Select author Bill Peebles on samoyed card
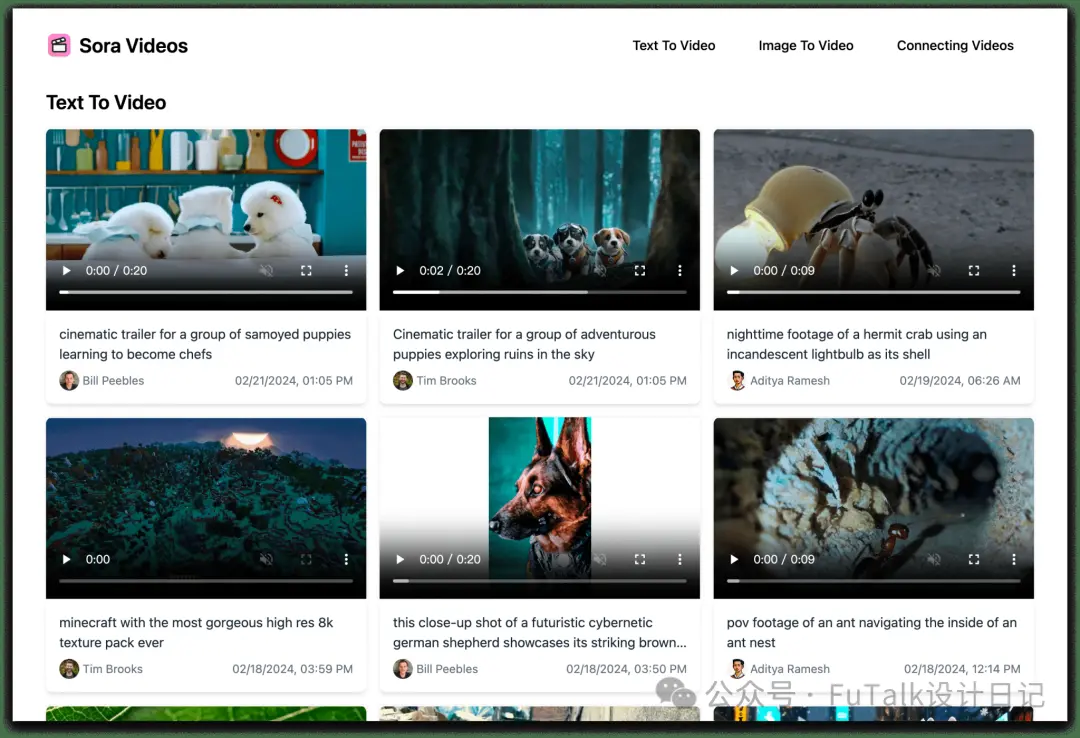The height and width of the screenshot is (738, 1080). click(114, 380)
